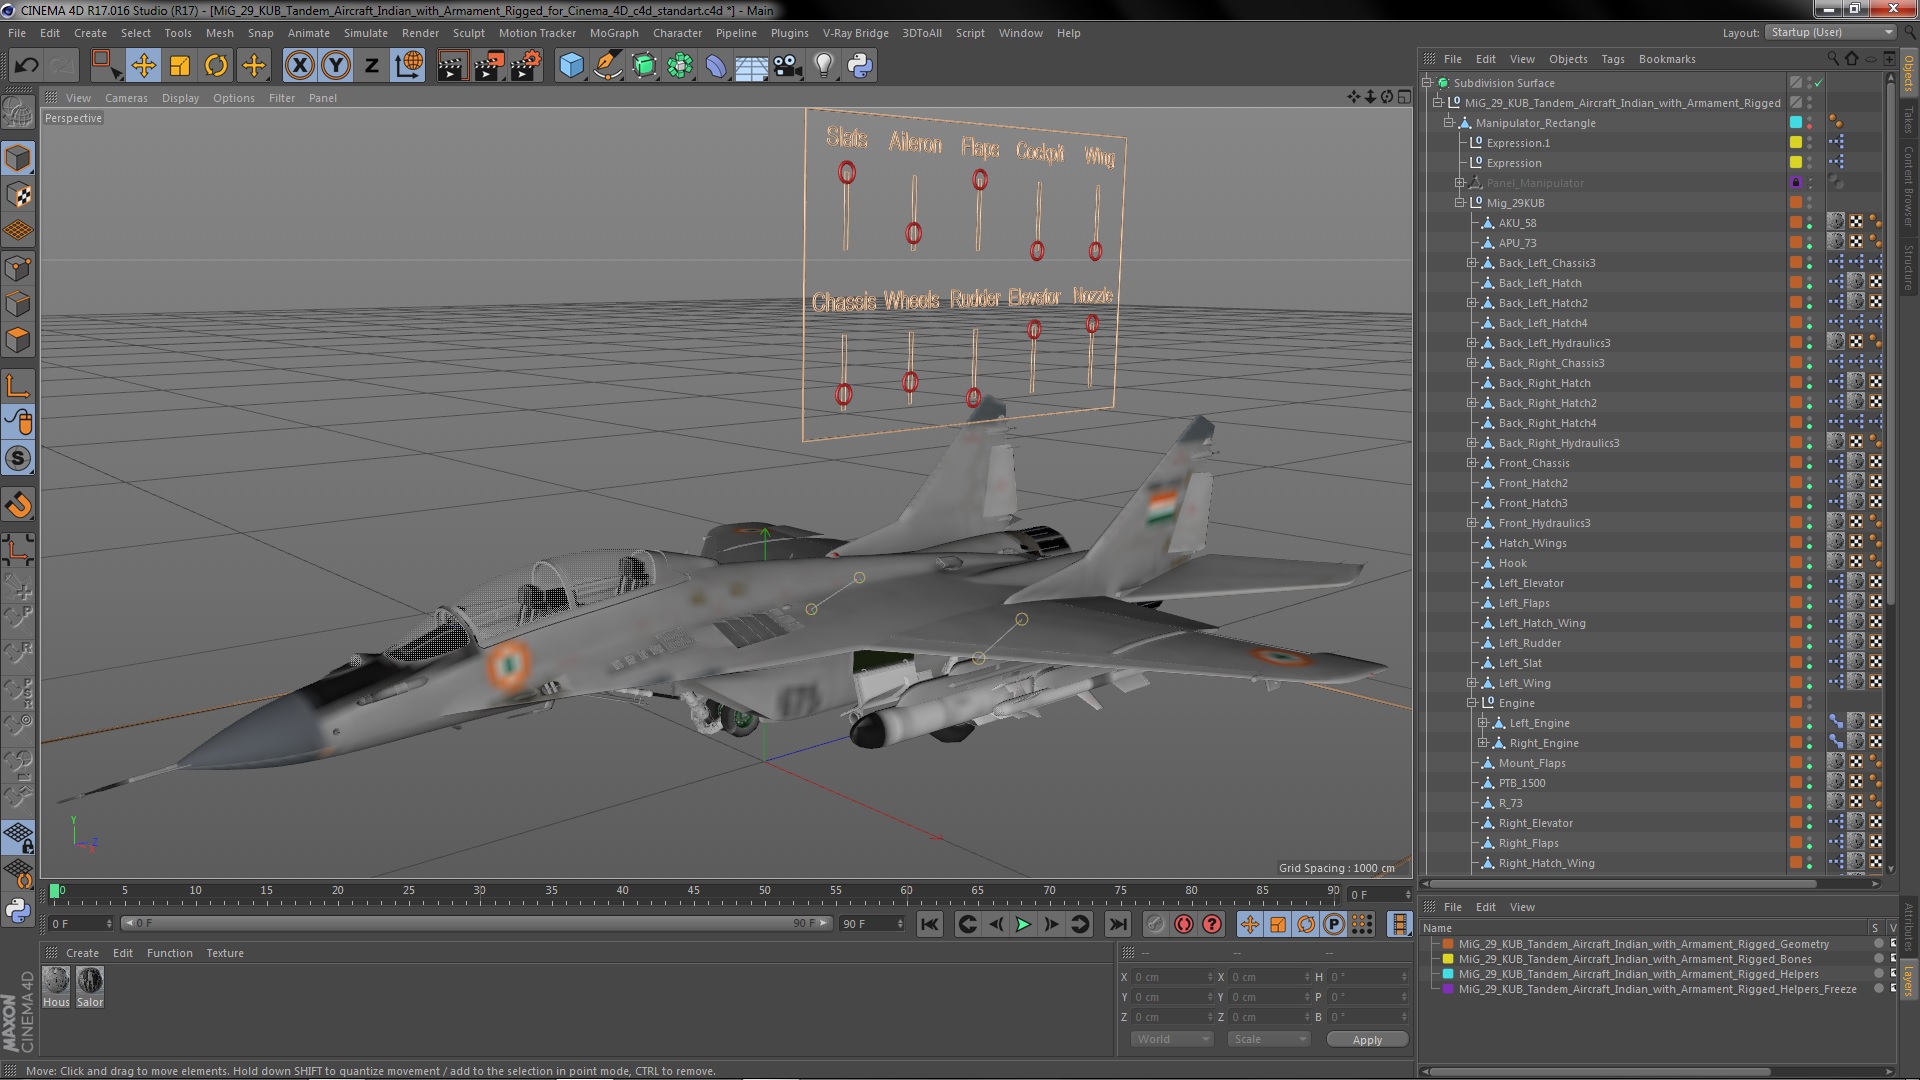Screen dimensions: 1920x1080
Task: Open the MoGraph menu
Action: (x=614, y=33)
